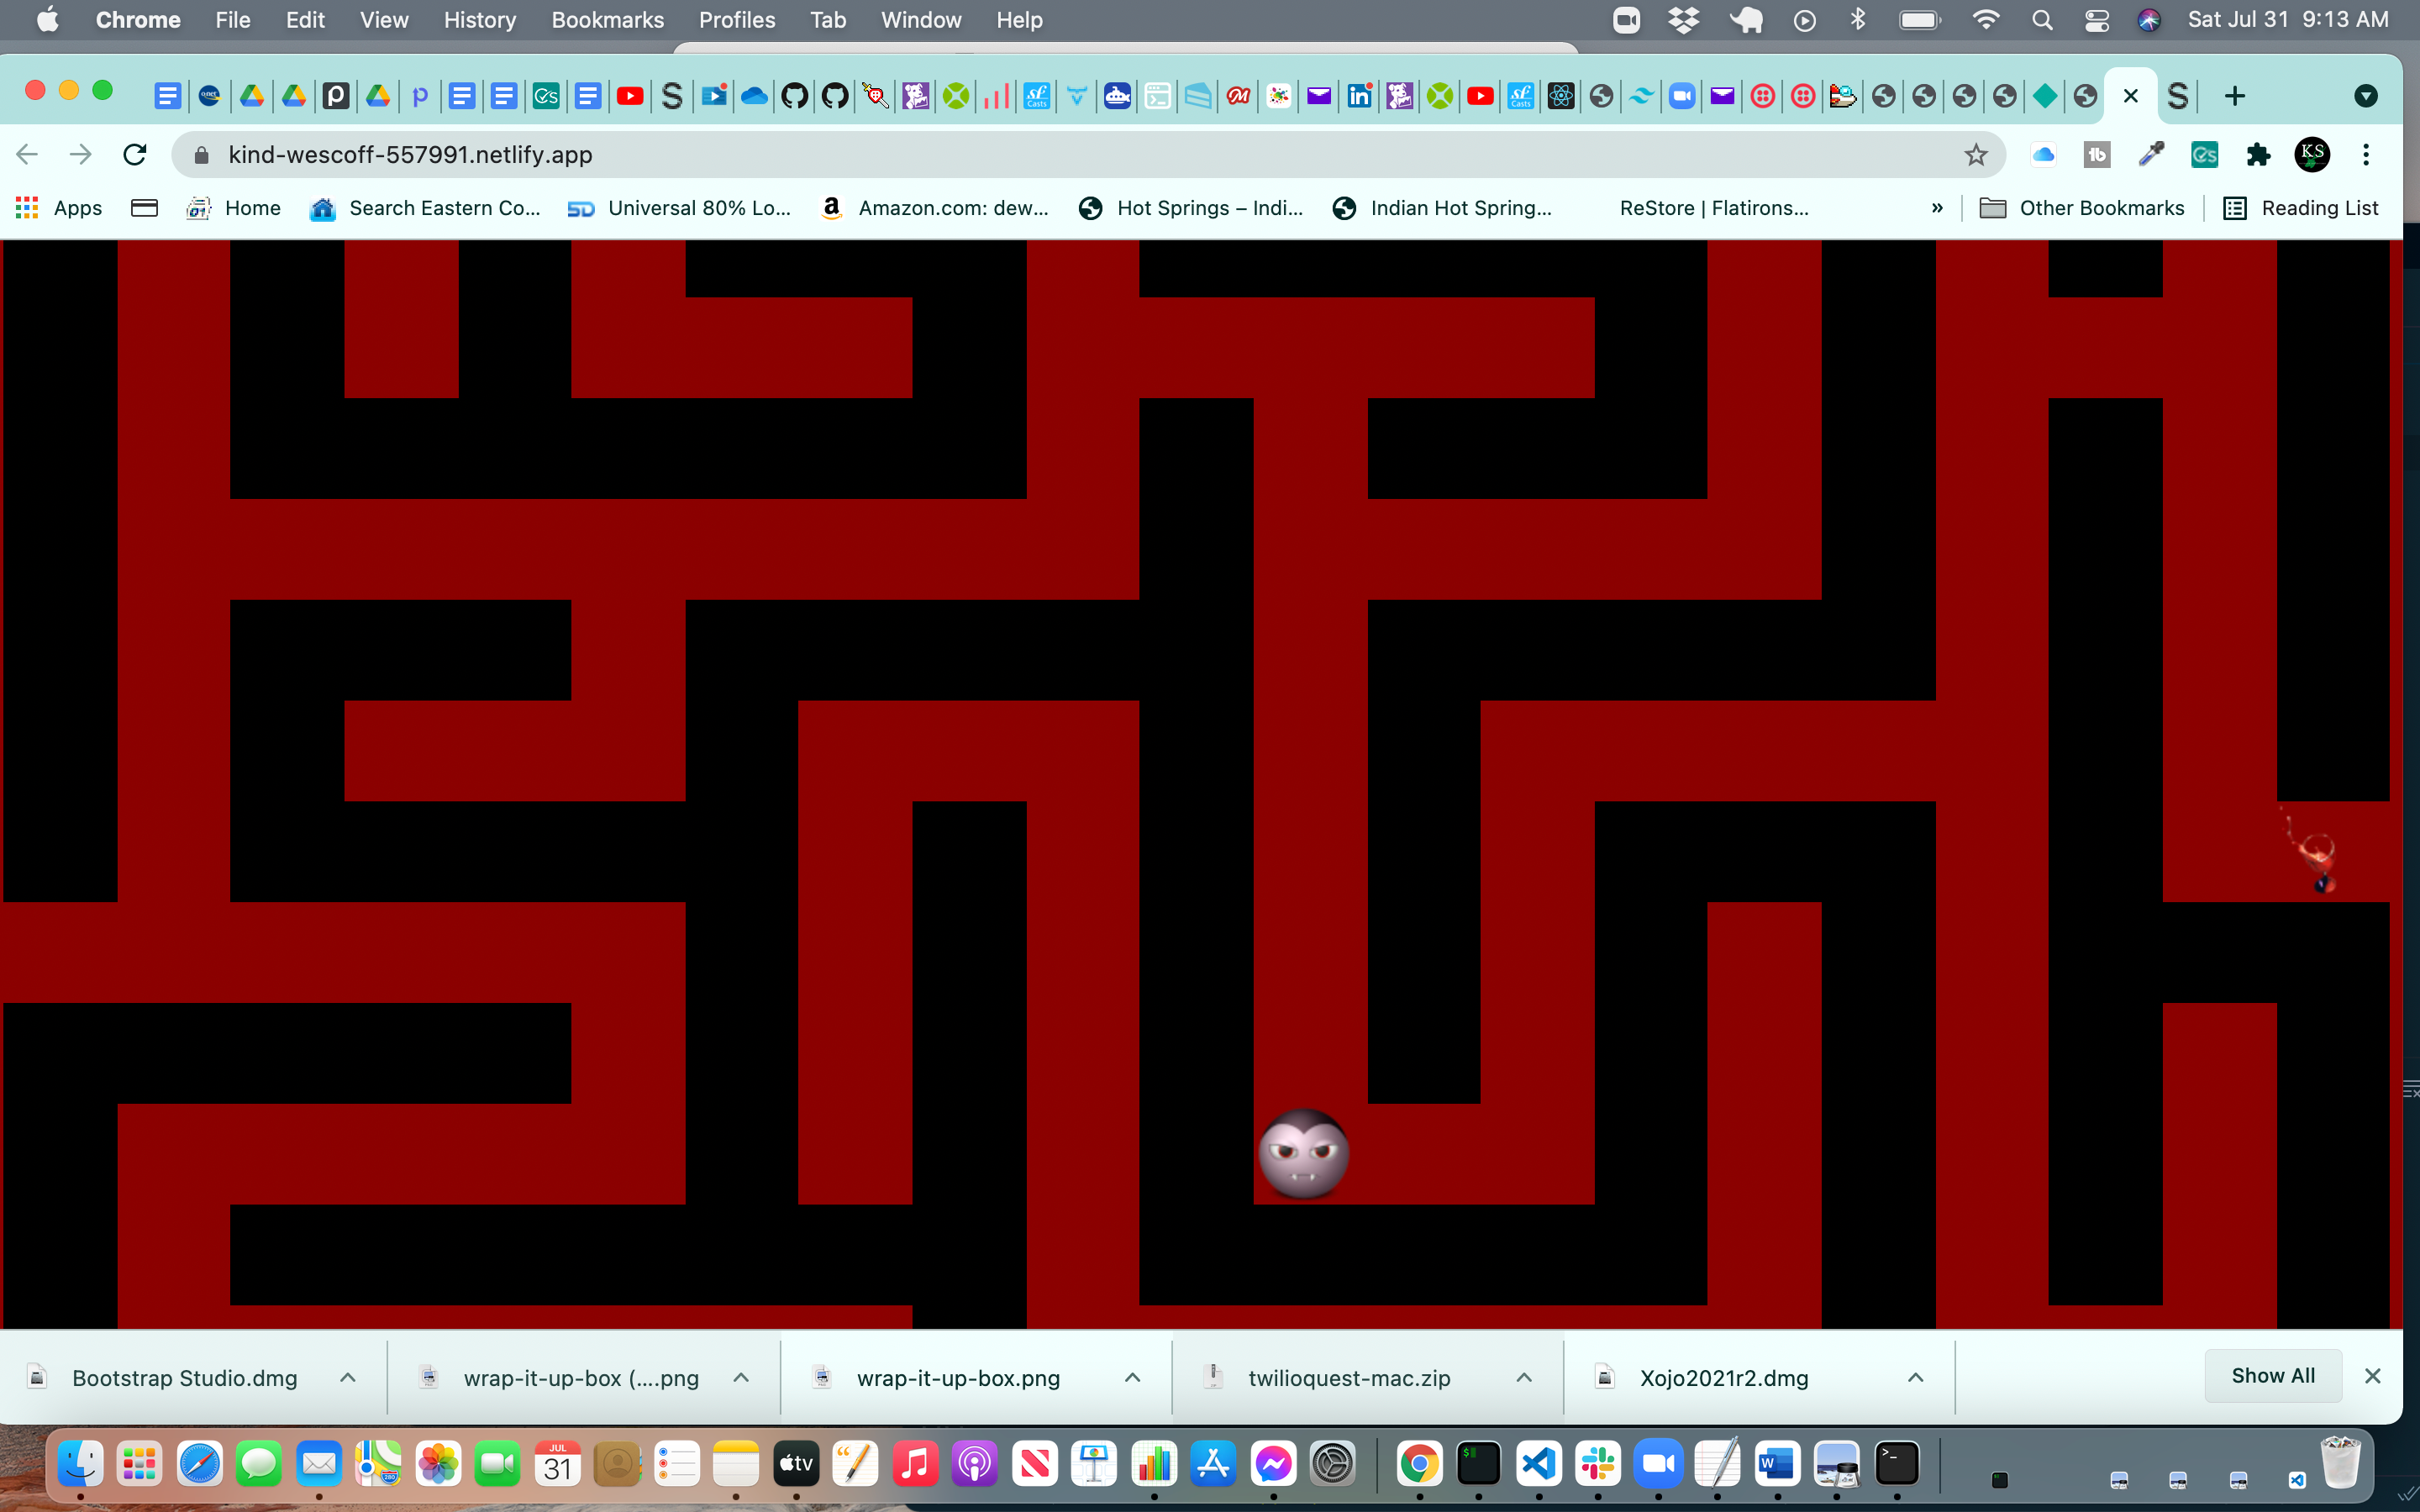Viewport: 2420px width, 1512px height.
Task: Open the Bookmarks menu
Action: 607,20
